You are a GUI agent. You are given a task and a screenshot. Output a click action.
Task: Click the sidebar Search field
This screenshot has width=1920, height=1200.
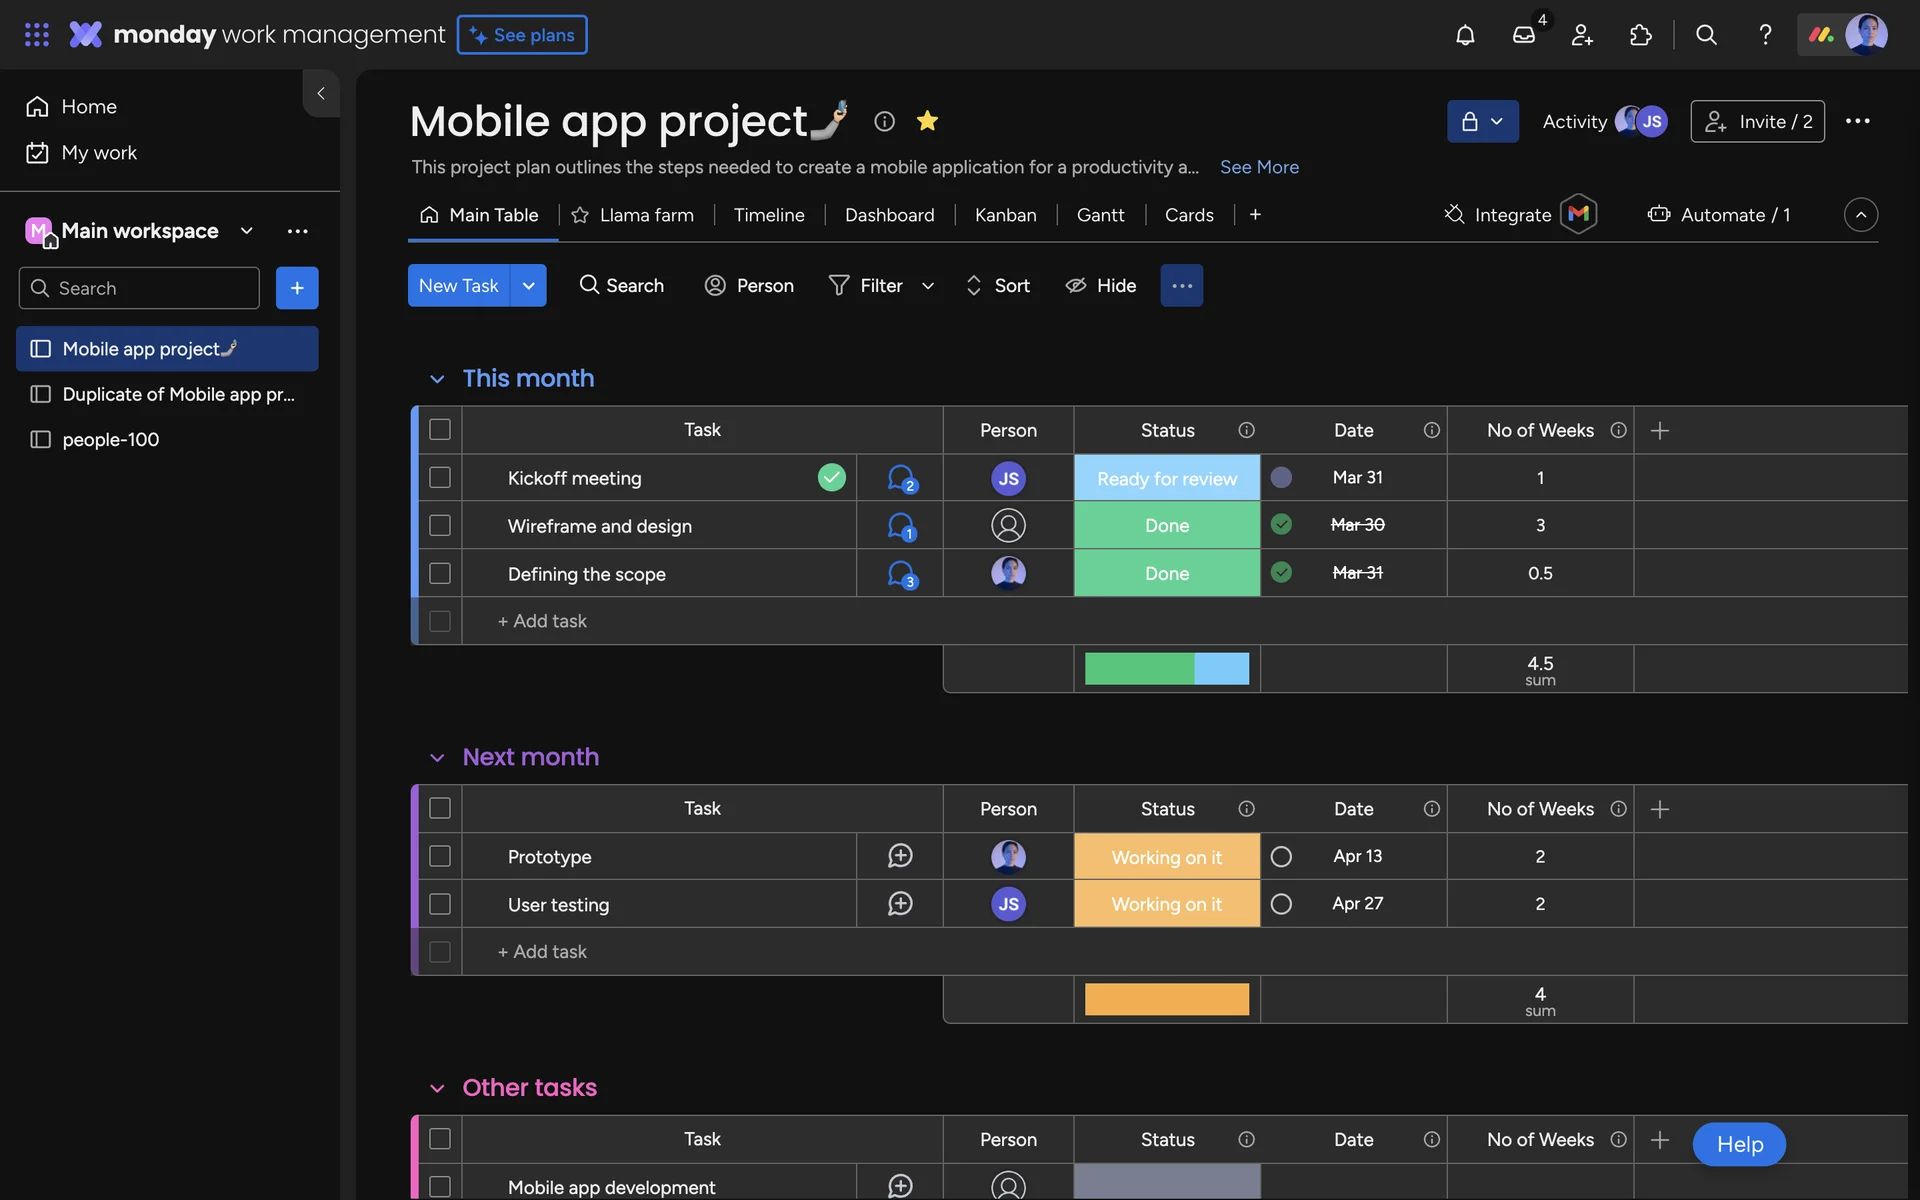tap(140, 288)
